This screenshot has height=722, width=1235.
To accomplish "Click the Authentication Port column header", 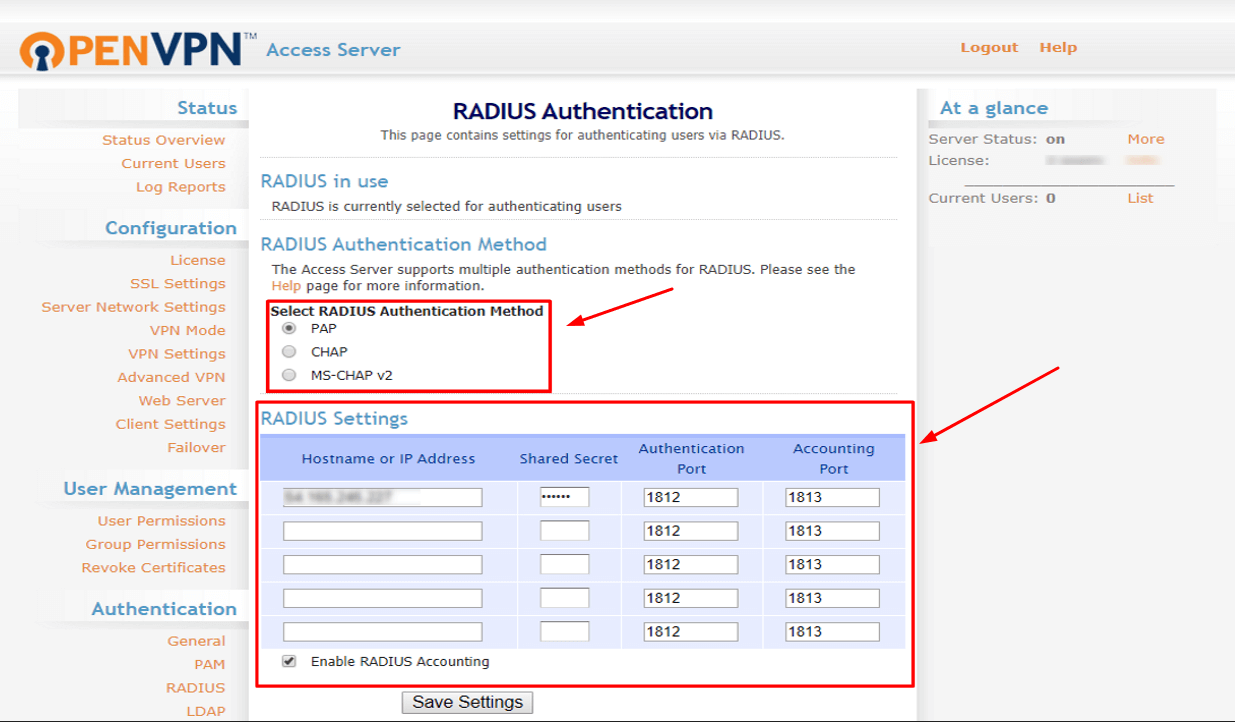I will point(691,459).
